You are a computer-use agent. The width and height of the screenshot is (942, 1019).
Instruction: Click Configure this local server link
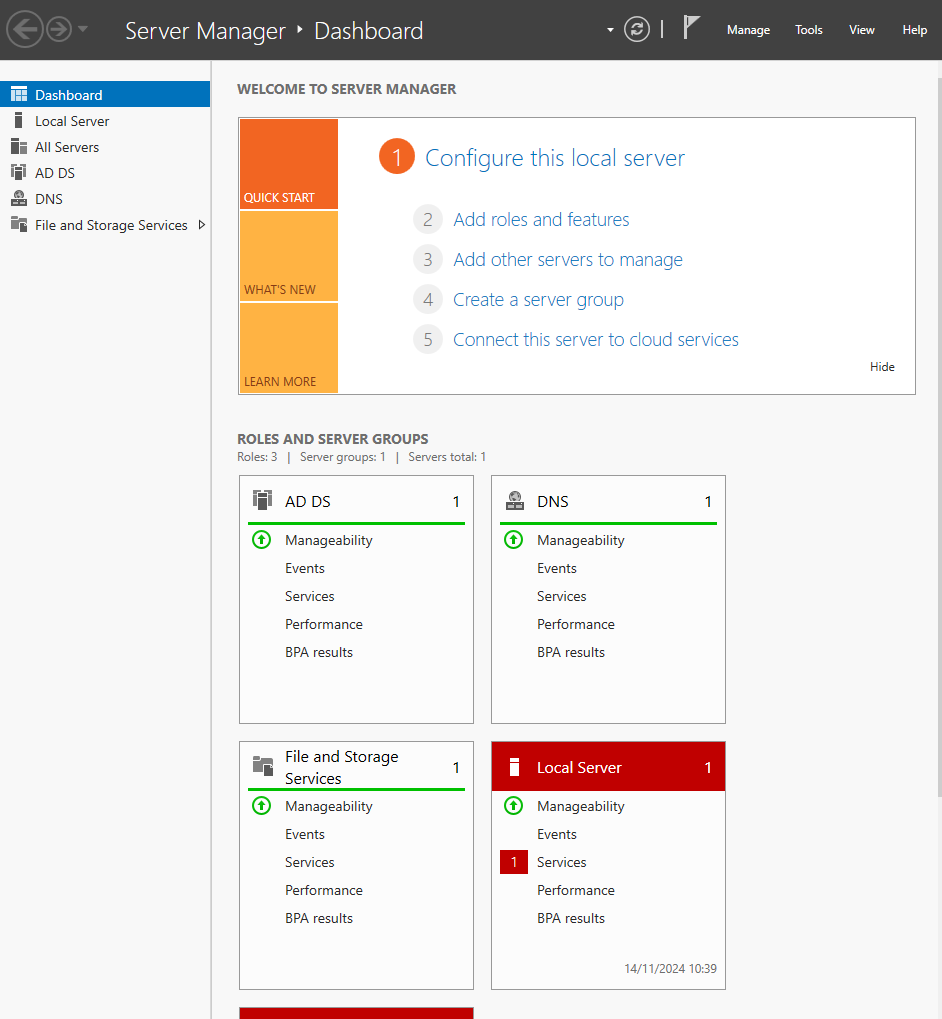(555, 158)
